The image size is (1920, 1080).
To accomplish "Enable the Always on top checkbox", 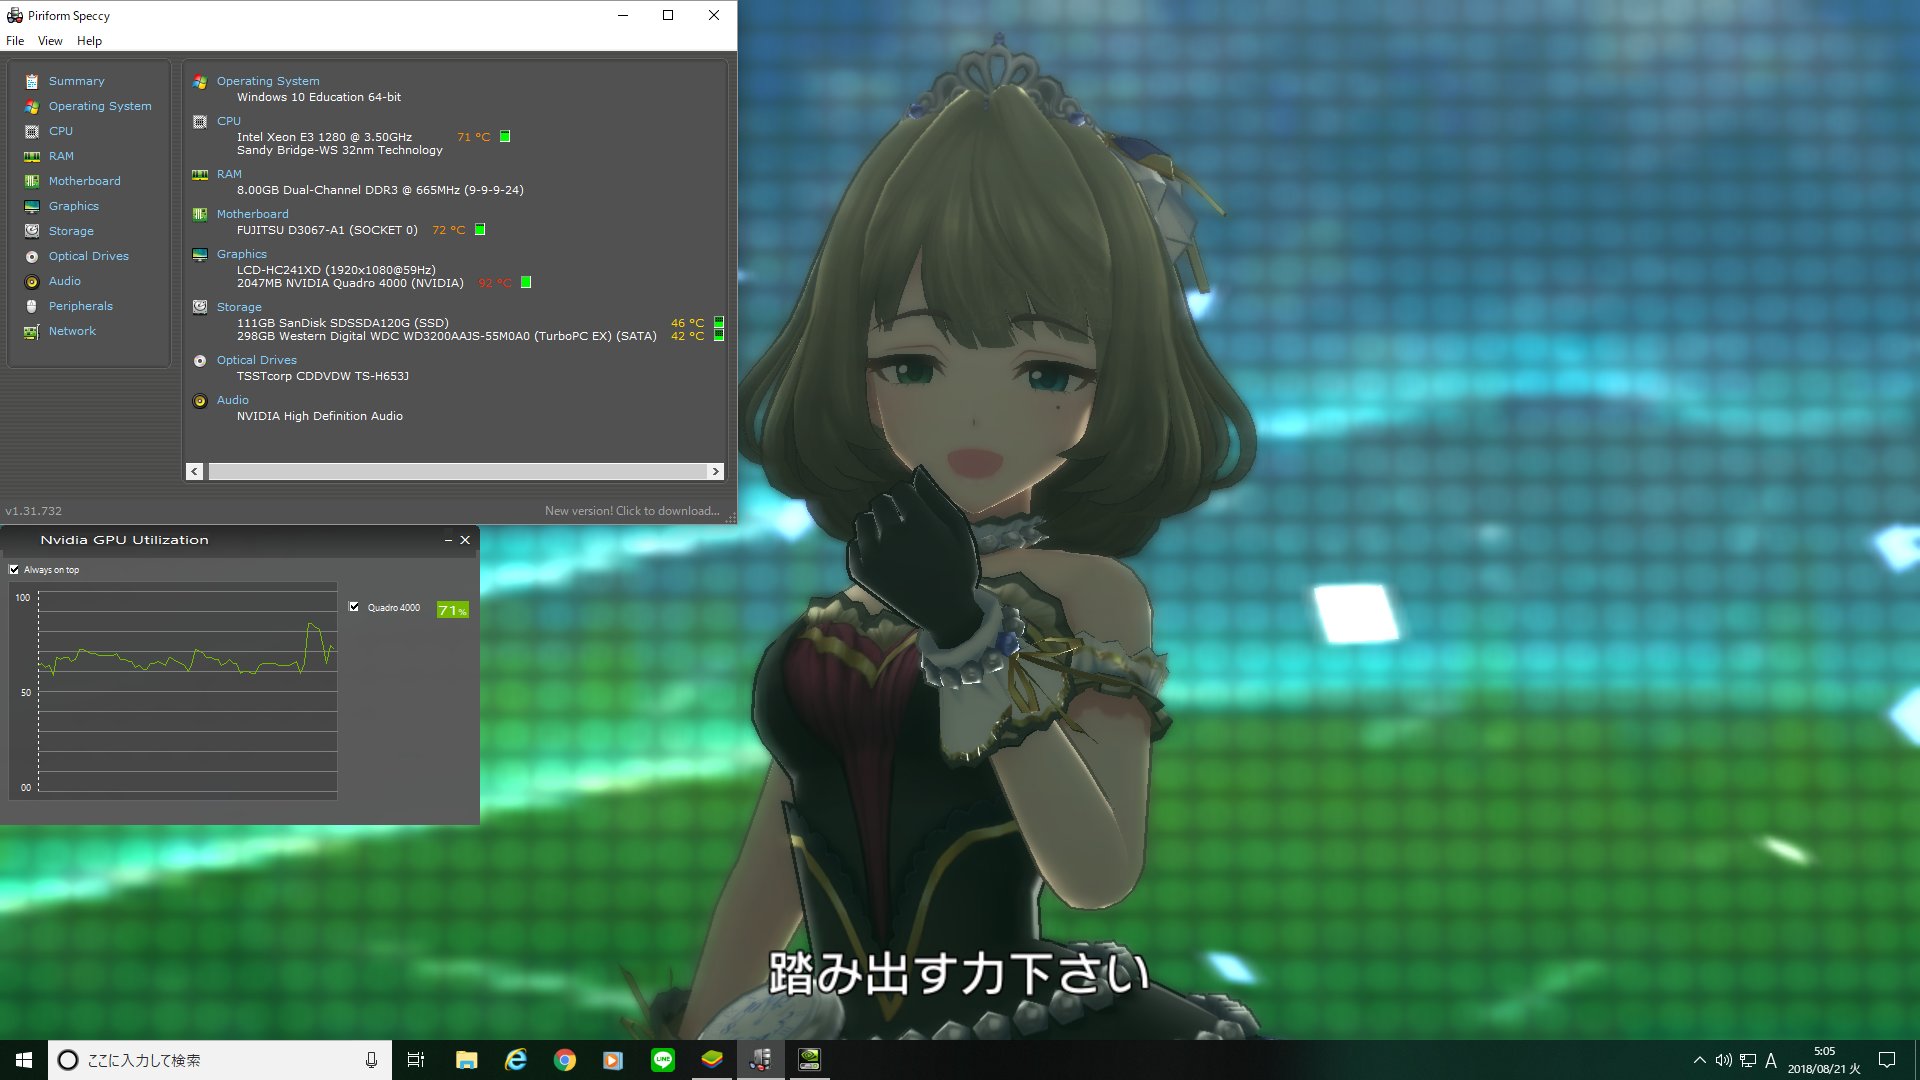I will click(x=15, y=569).
